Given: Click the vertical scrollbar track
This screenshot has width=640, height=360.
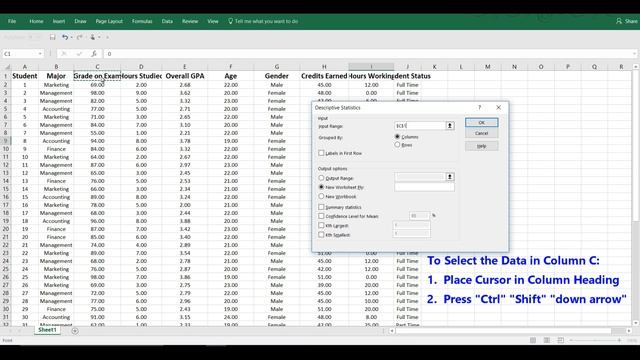Looking at the screenshot, I should (636, 194).
